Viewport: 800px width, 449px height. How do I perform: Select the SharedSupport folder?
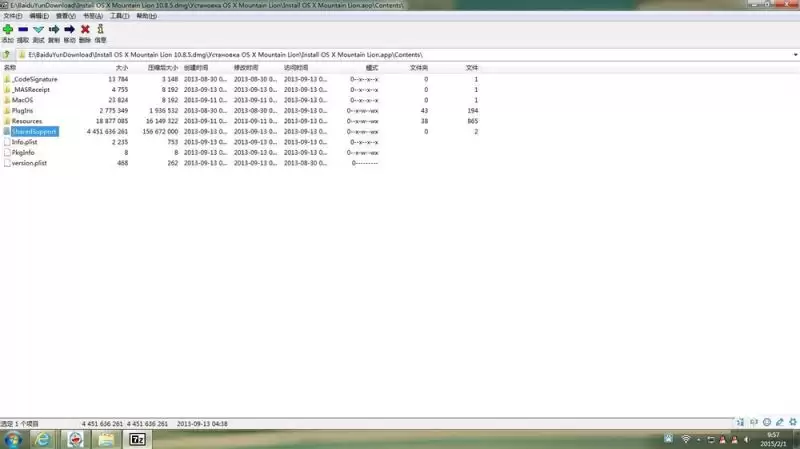(34, 132)
